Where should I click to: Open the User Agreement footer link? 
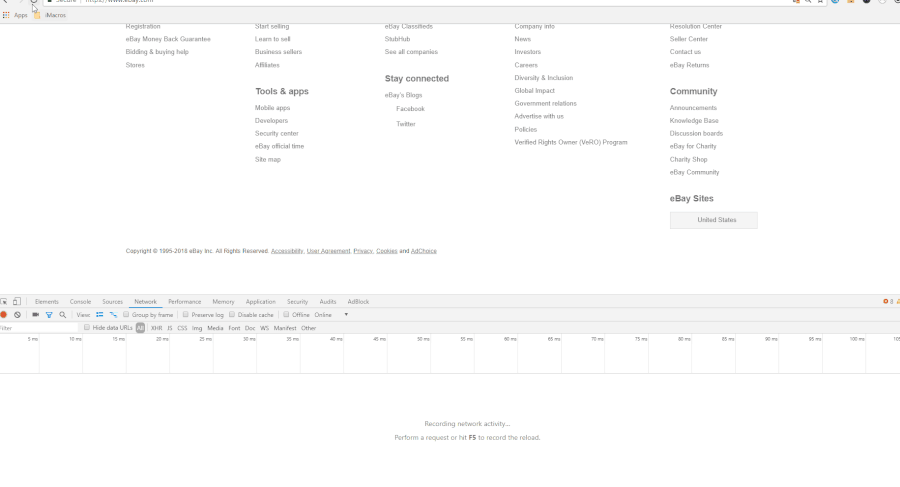tap(328, 251)
